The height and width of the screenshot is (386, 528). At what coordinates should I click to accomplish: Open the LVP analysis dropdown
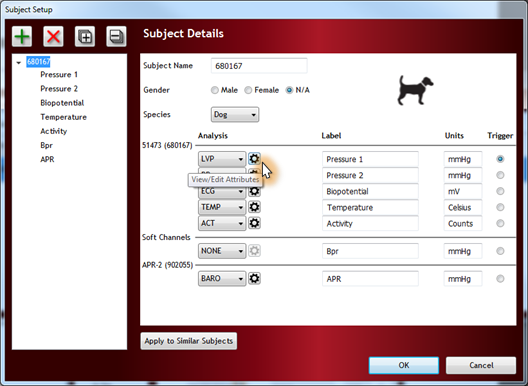222,159
